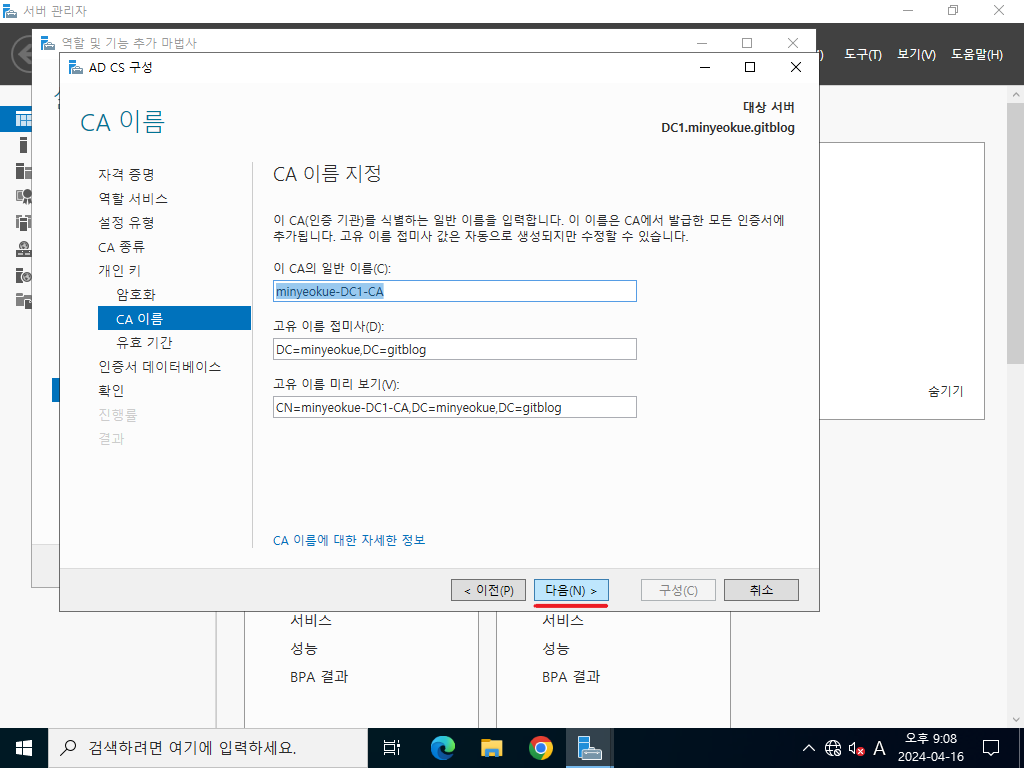Select 역할 서비스 step in sidebar
The width and height of the screenshot is (1024, 768).
(133, 199)
